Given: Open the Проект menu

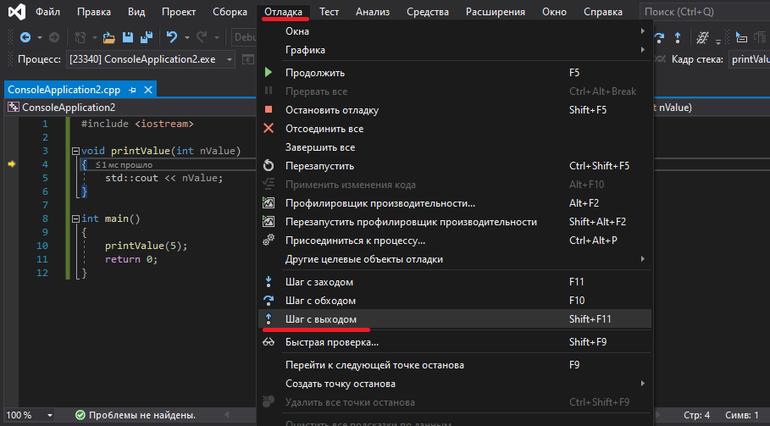Looking at the screenshot, I should [x=179, y=12].
